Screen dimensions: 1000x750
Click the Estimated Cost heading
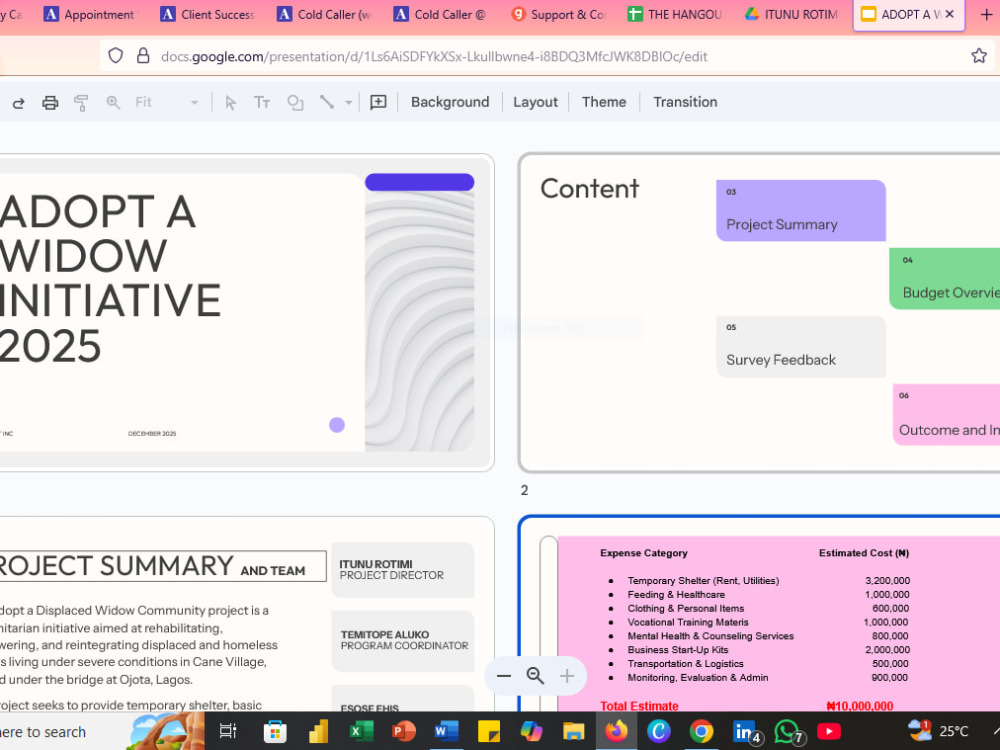click(x=864, y=553)
